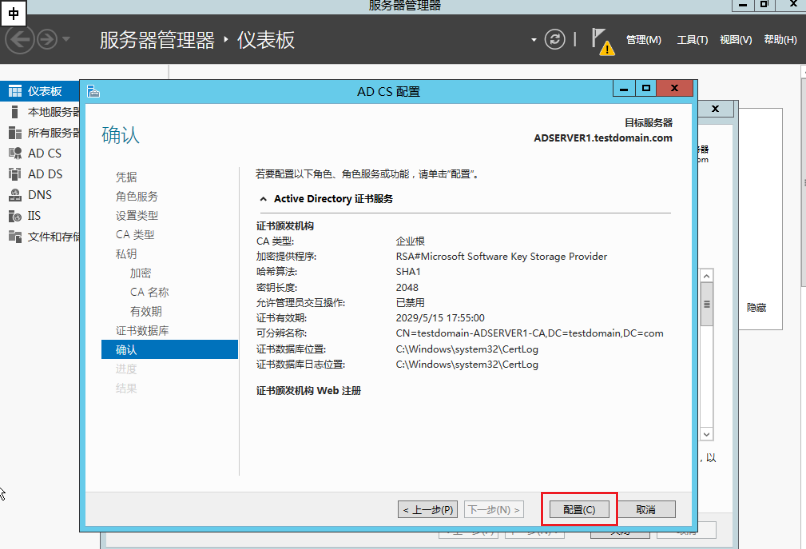Go to 加密 wizard step
Viewport: 806px width, 549px height.
coord(140,273)
